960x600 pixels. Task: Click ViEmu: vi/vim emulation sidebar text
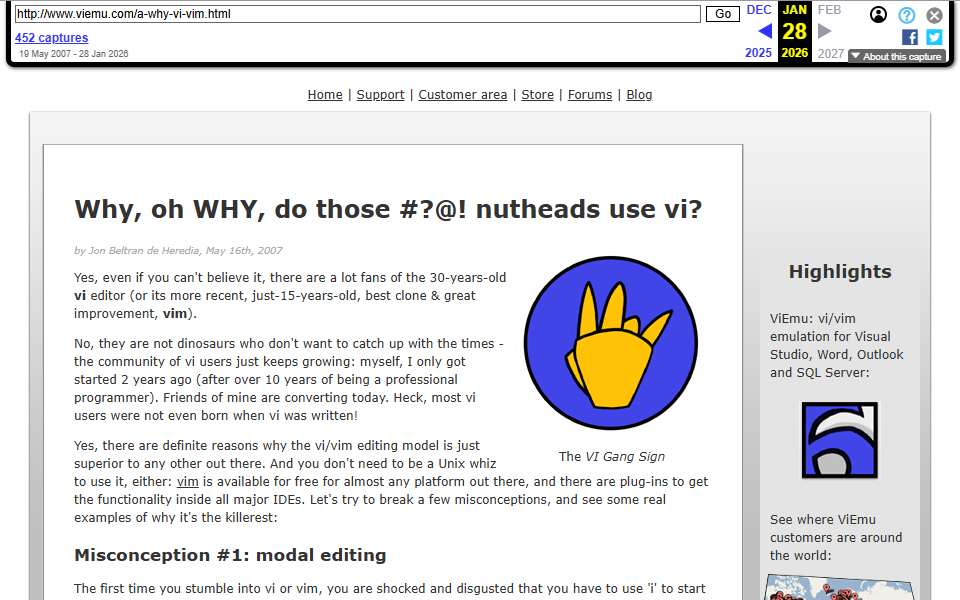point(836,345)
